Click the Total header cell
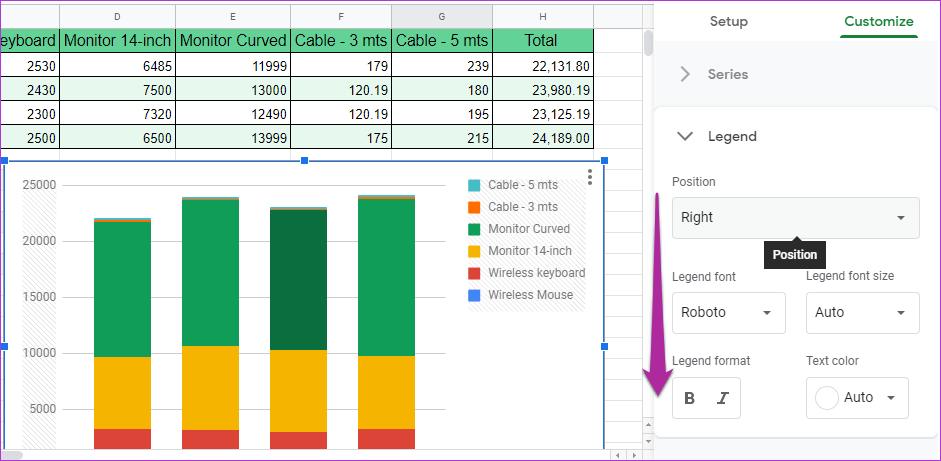941x461 pixels. [x=542, y=41]
